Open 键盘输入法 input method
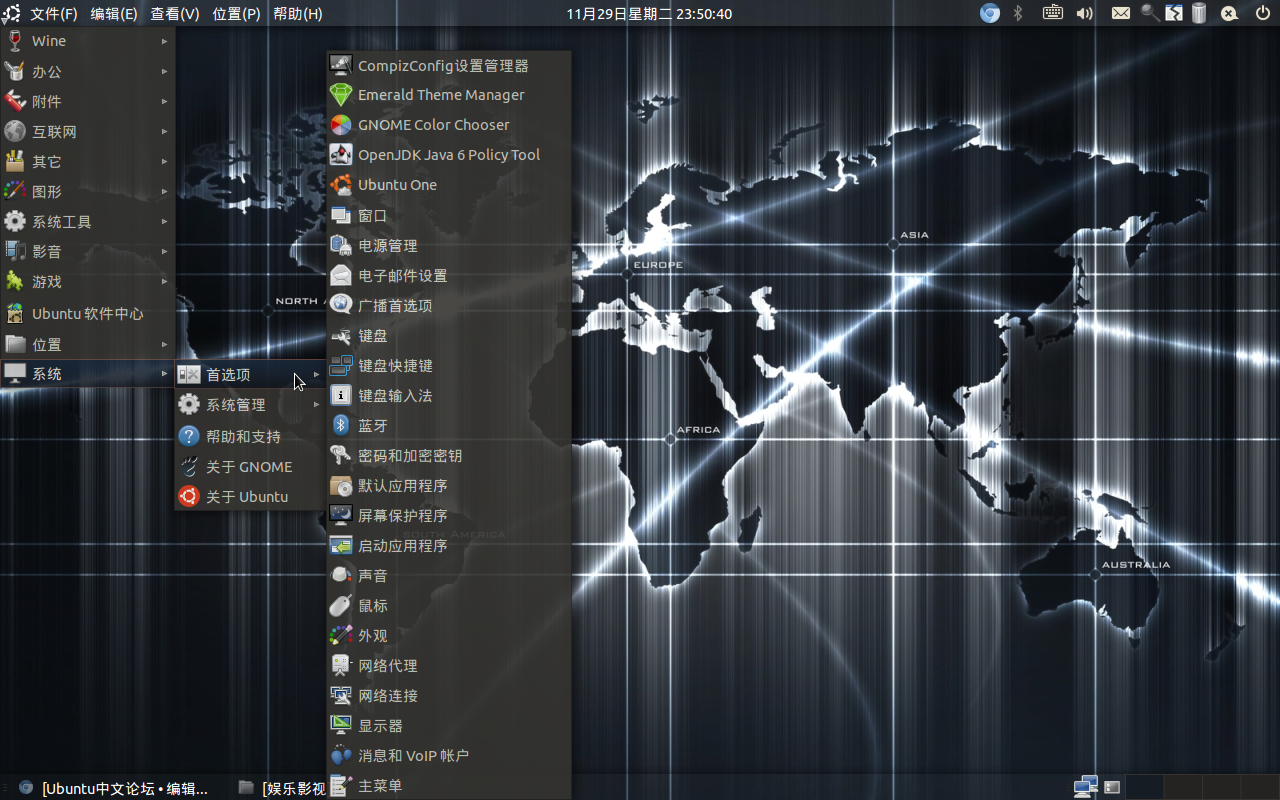 coord(449,395)
